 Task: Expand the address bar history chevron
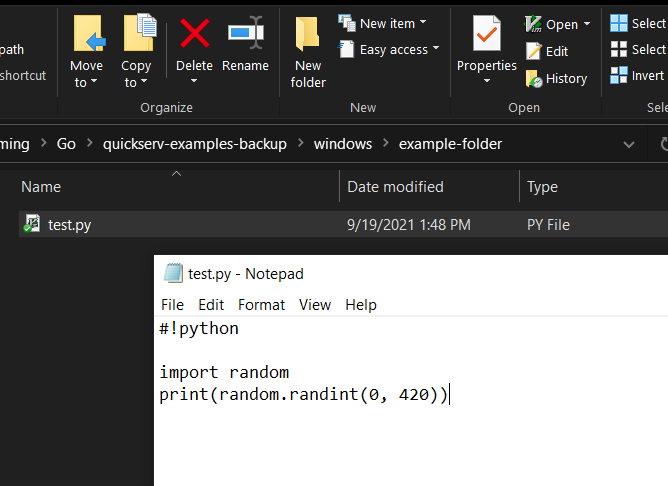tap(629, 144)
